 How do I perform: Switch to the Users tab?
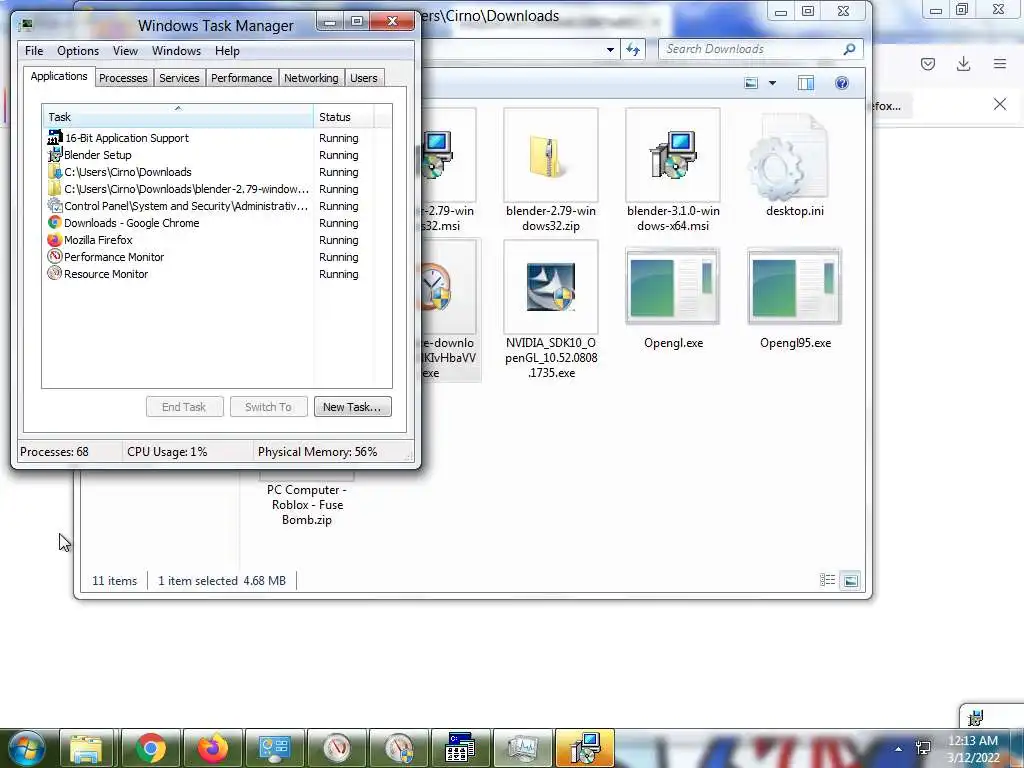point(364,78)
